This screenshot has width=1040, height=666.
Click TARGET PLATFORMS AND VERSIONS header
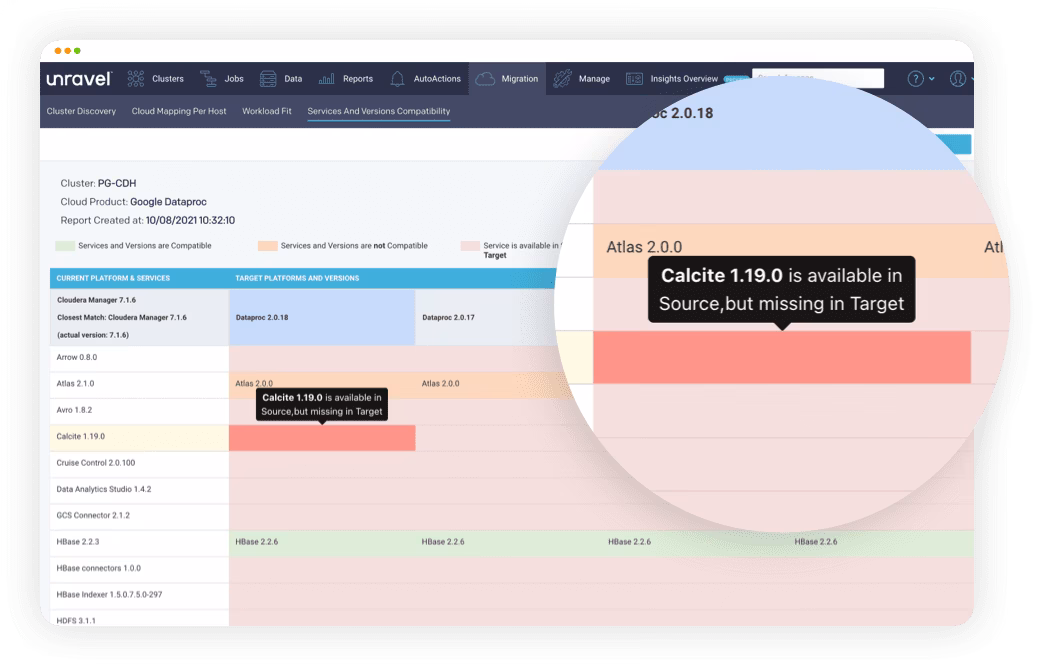tap(297, 279)
